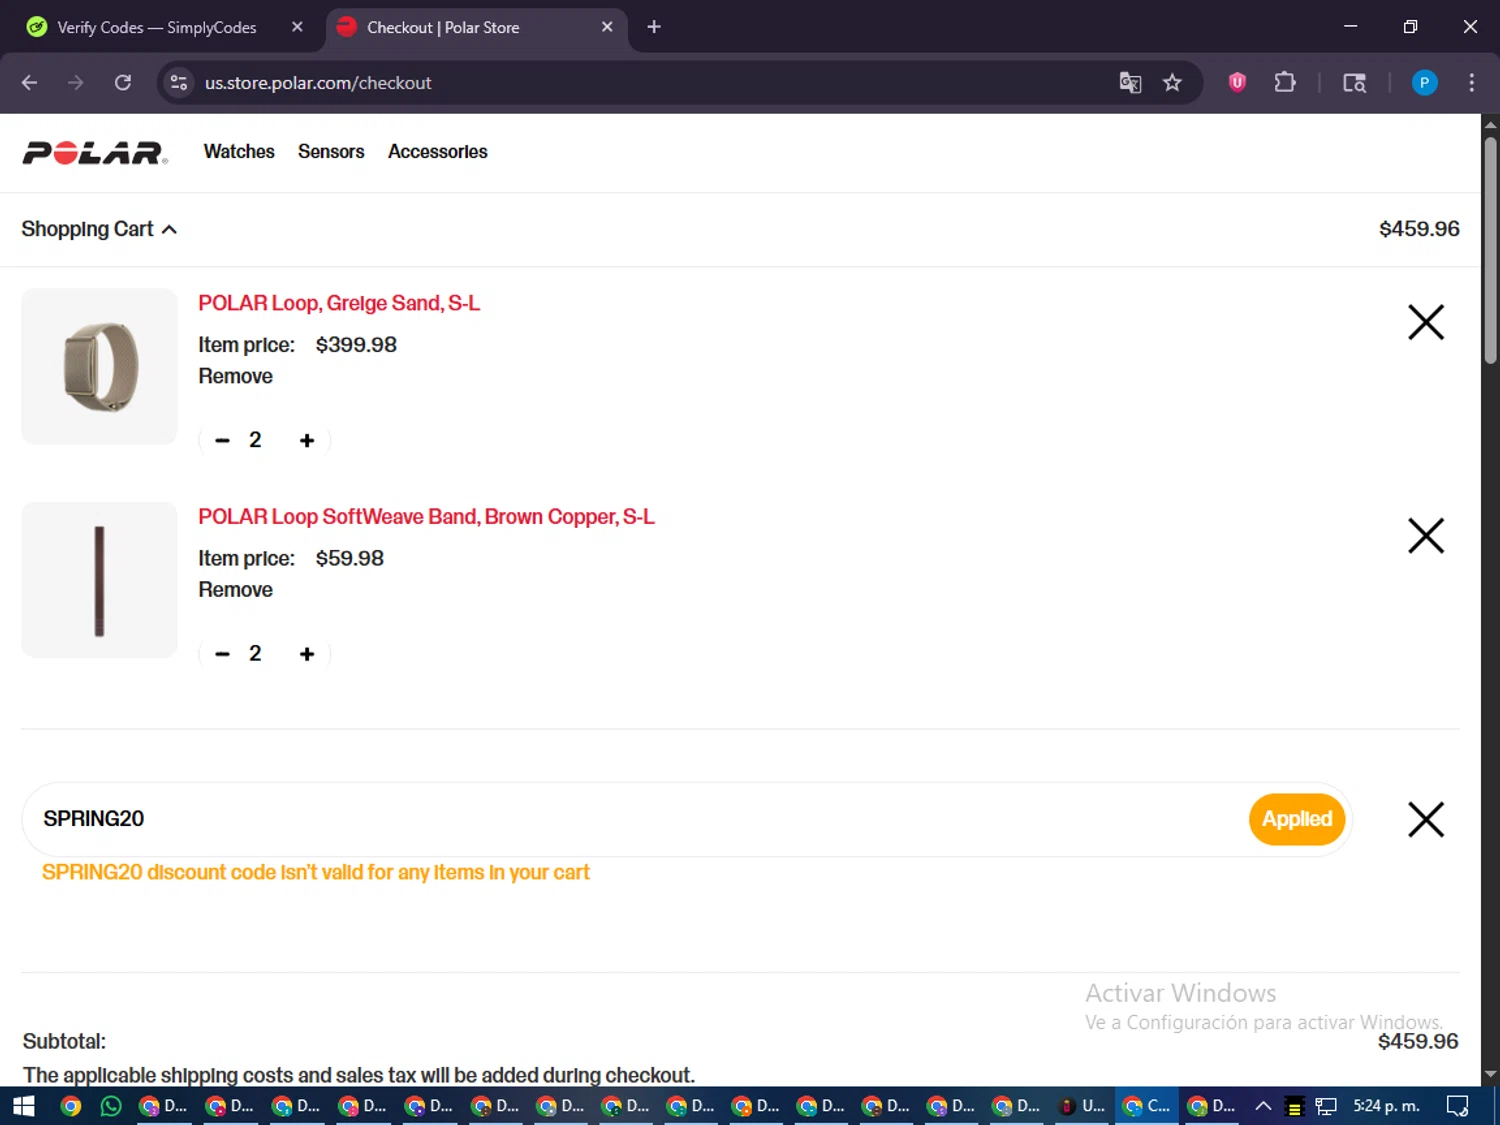Screen dimensions: 1500x1125
Task: Open a new browser tab
Action: (654, 27)
